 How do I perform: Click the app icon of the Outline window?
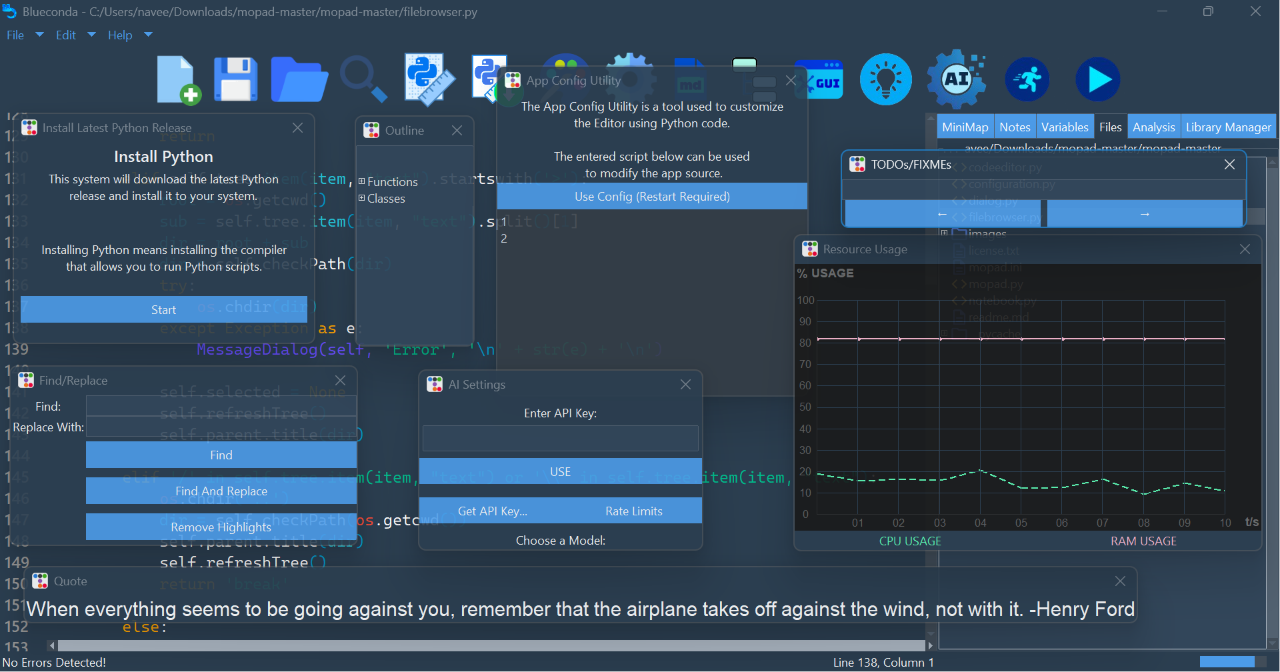371,131
